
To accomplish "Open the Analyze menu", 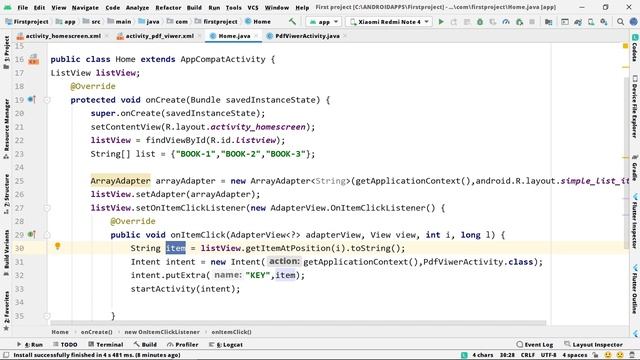I will [x=137, y=7].
